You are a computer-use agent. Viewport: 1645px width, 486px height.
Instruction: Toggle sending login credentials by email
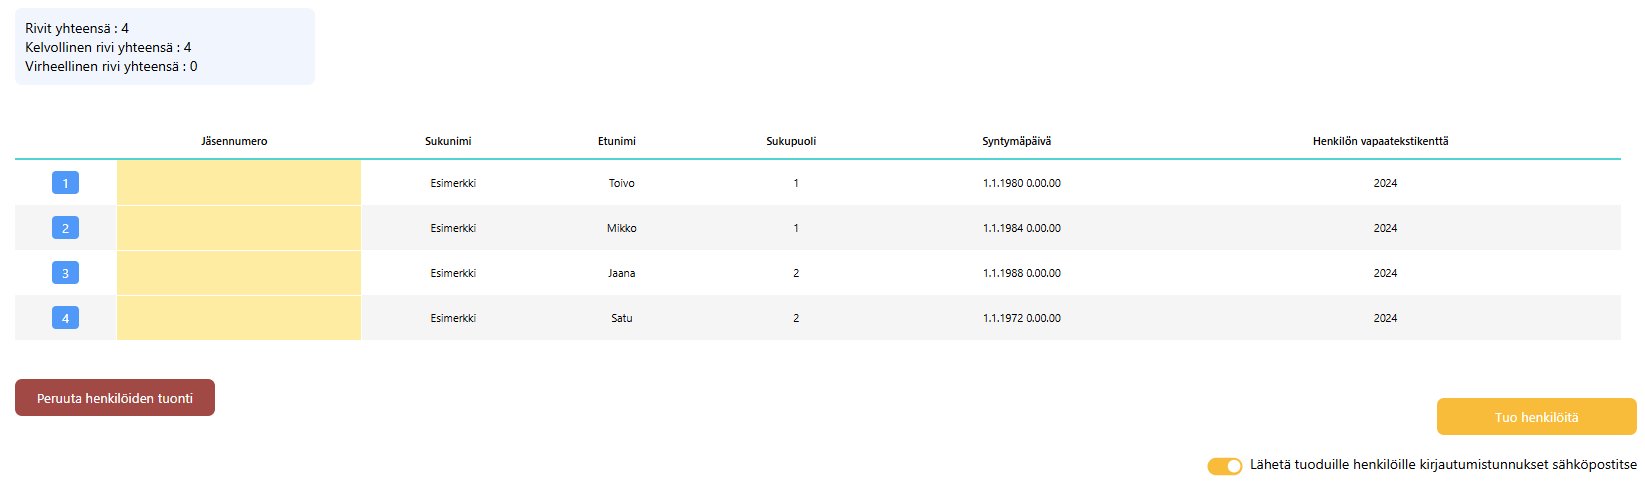coord(1224,466)
